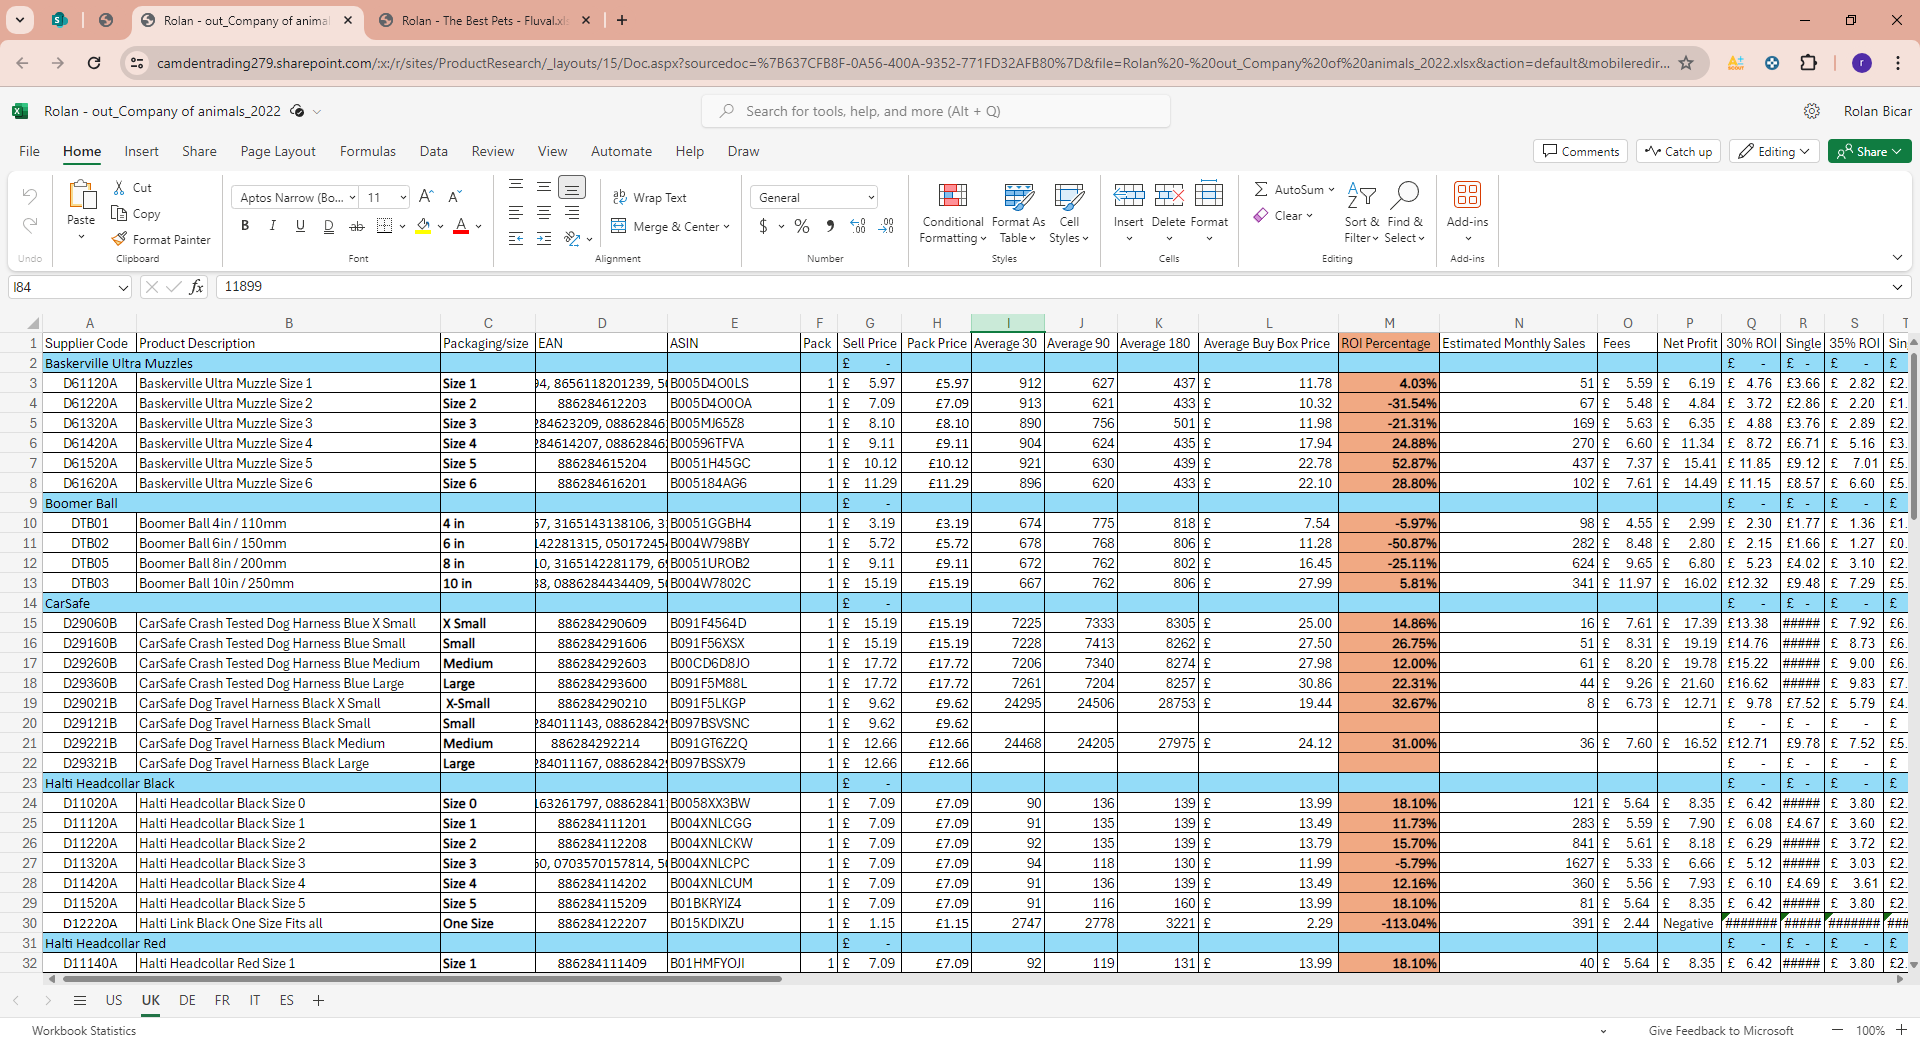Click the Sort & Filter icon
1920x1040 pixels.
point(1361,195)
